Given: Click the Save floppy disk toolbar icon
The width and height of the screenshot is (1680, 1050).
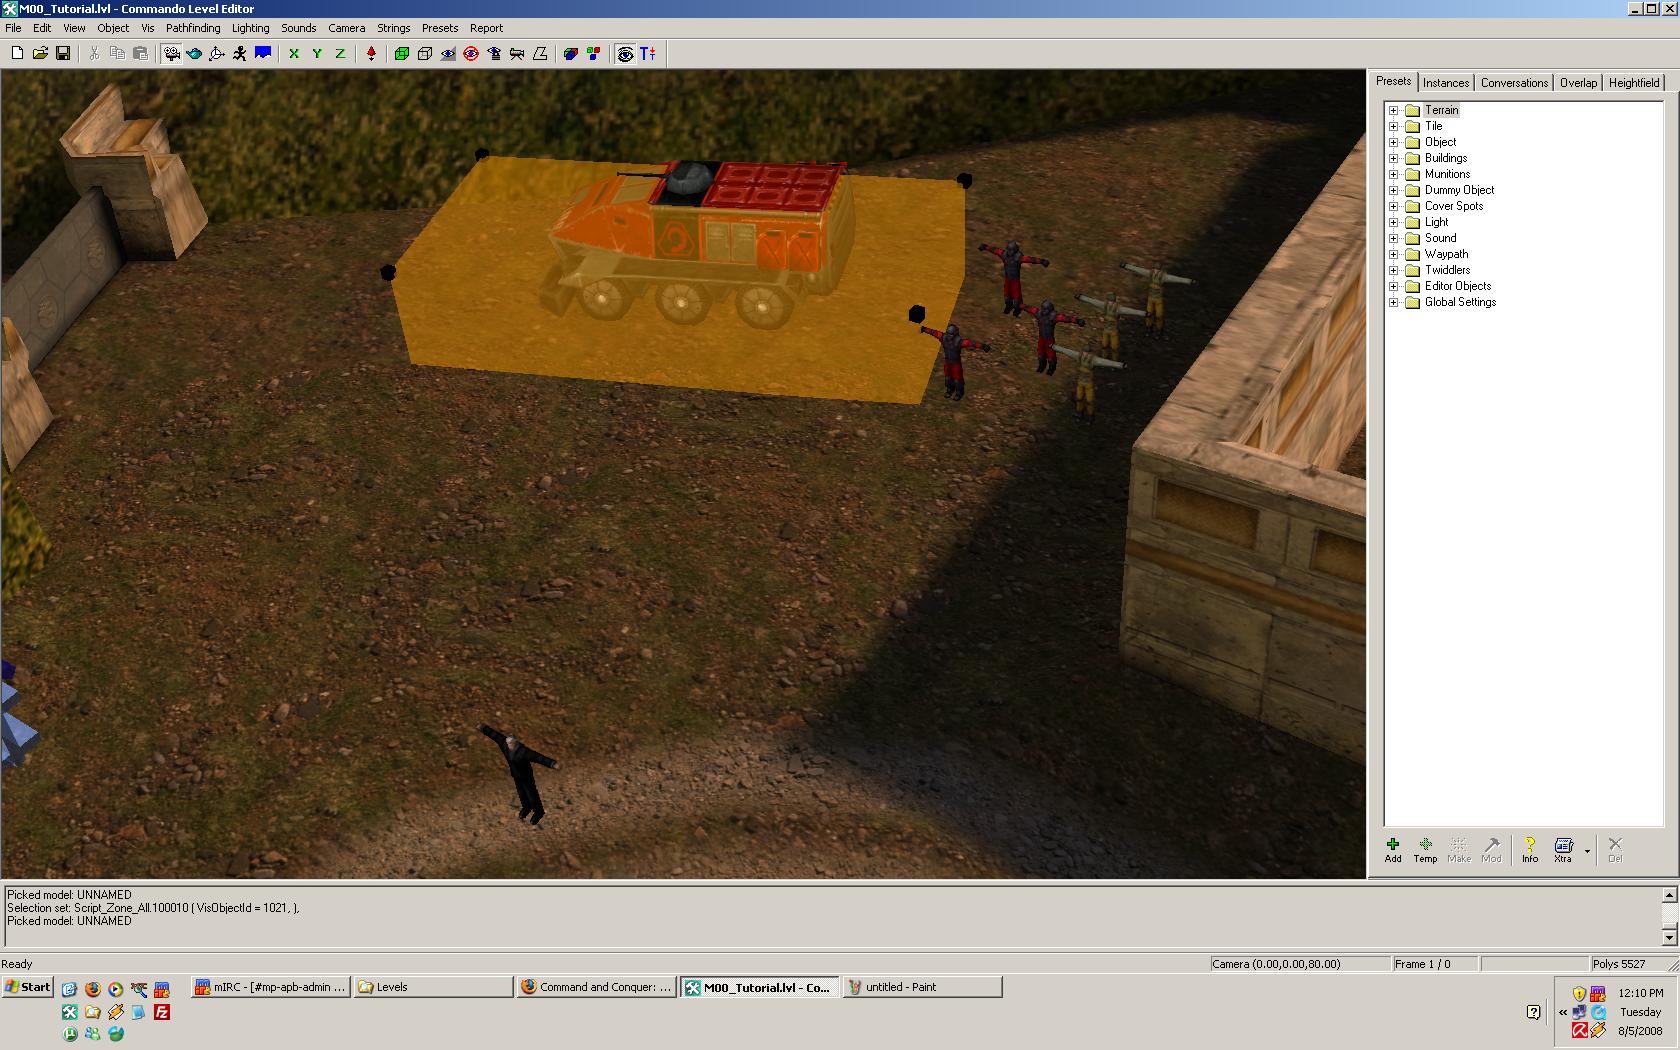Looking at the screenshot, I should [63, 54].
